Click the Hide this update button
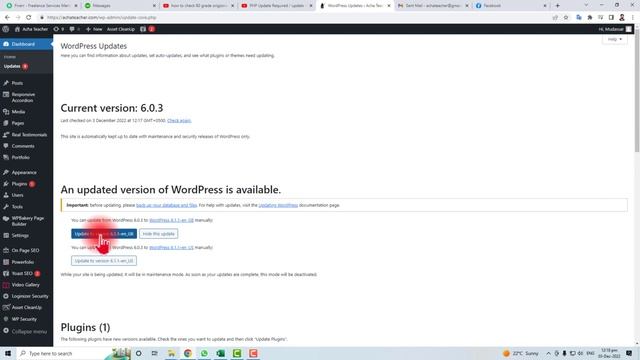The height and width of the screenshot is (360, 640). (x=159, y=234)
